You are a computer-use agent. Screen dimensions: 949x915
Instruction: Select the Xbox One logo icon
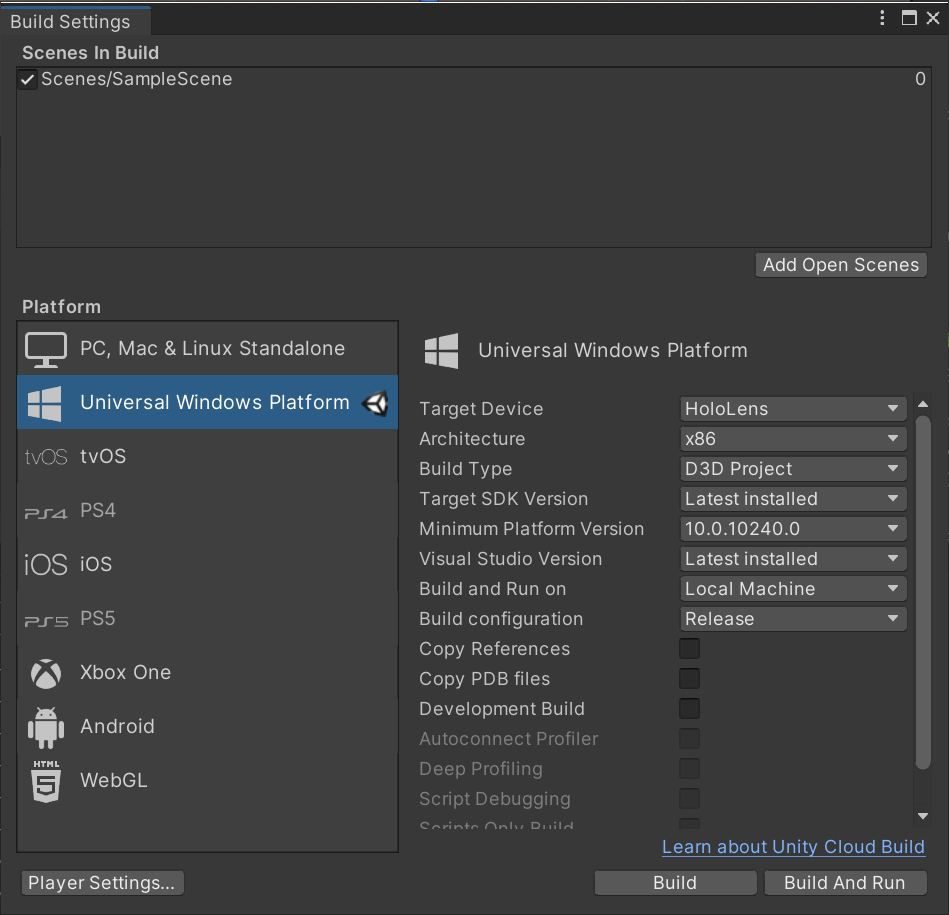pyautogui.click(x=46, y=674)
